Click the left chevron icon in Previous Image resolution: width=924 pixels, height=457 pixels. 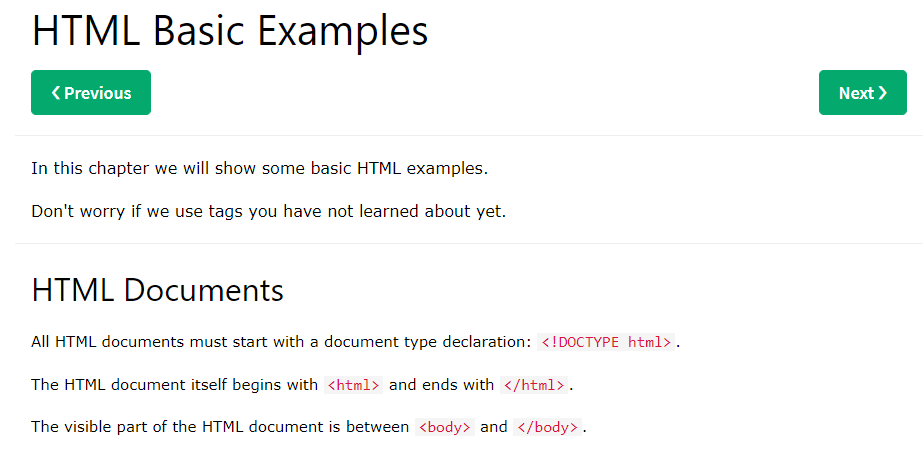coord(56,93)
